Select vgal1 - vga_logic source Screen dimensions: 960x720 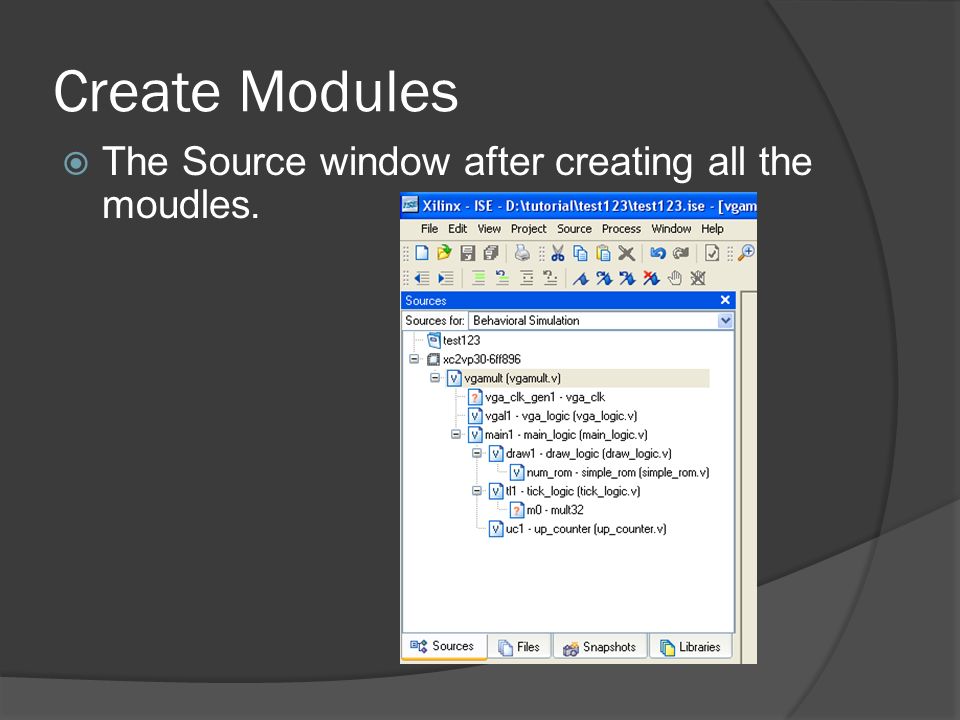[x=553, y=416]
